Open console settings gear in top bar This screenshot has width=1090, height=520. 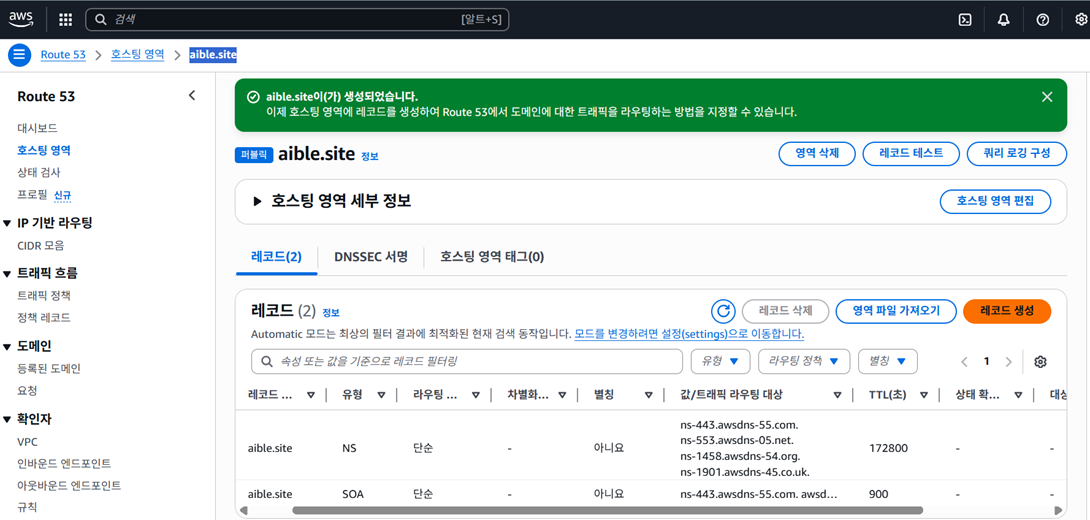tap(1080, 19)
